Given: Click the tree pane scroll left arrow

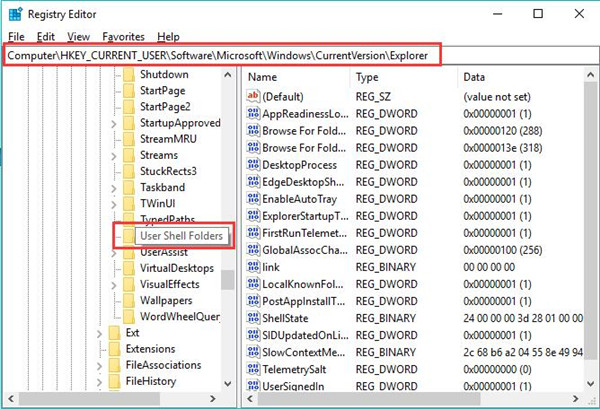Looking at the screenshot, I should (11, 399).
